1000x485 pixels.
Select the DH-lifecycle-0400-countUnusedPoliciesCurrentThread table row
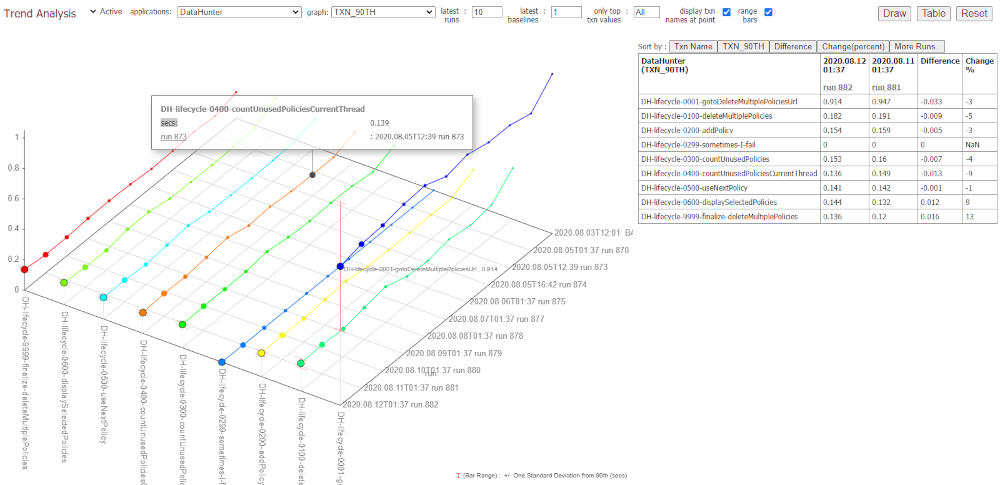click(x=817, y=174)
